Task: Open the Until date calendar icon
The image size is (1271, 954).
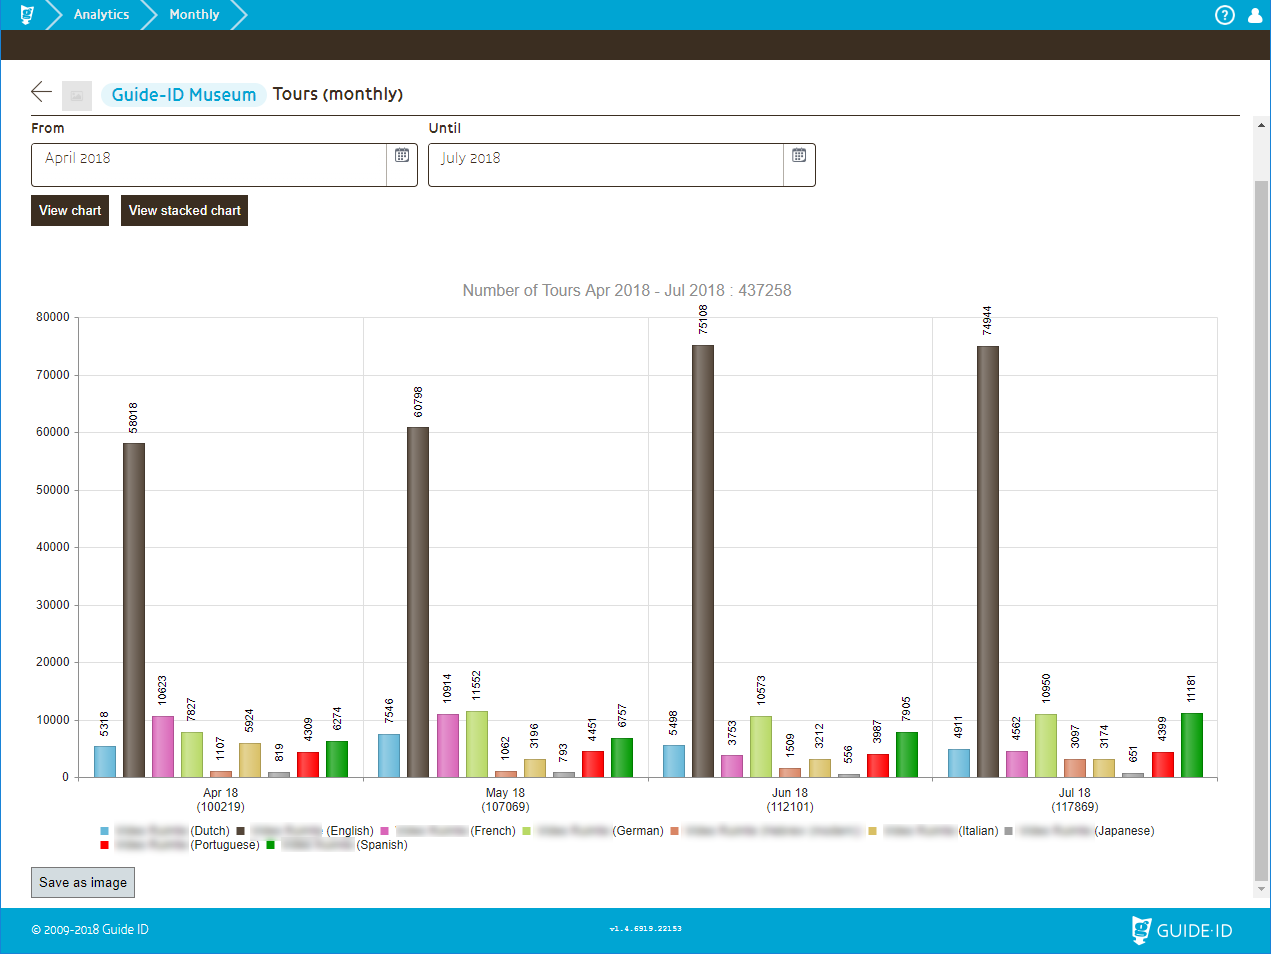Action: tap(799, 156)
